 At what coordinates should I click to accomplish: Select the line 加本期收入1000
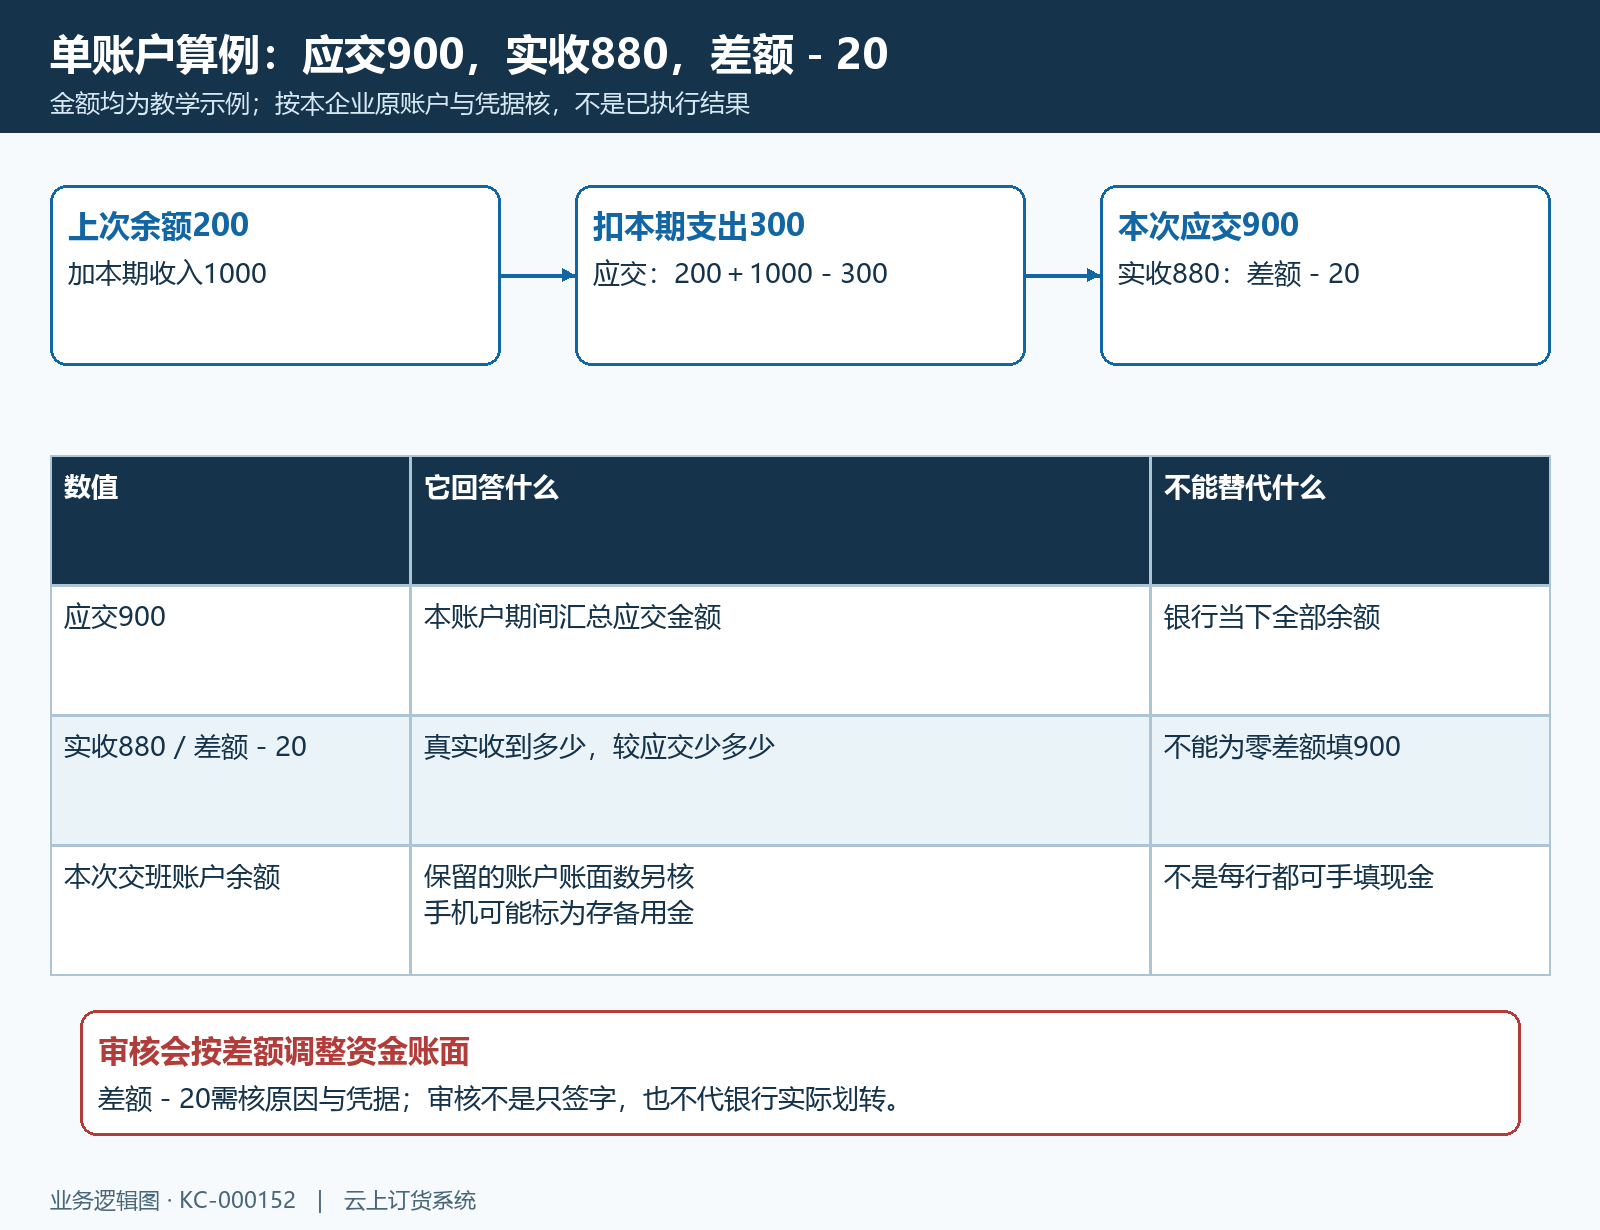coord(167,274)
